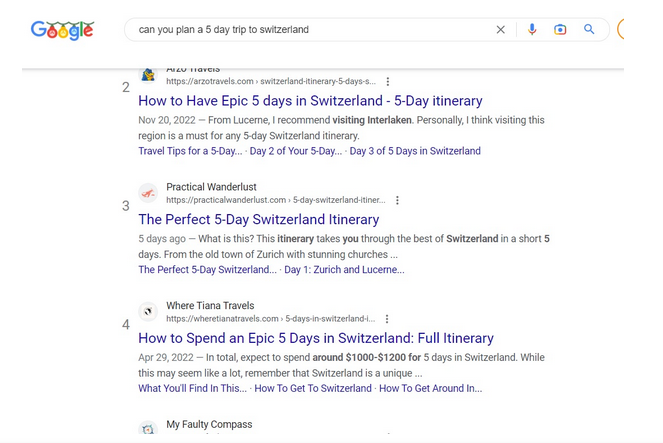The image size is (663, 443).
Task: Open Google Lens image search
Action: point(560,30)
